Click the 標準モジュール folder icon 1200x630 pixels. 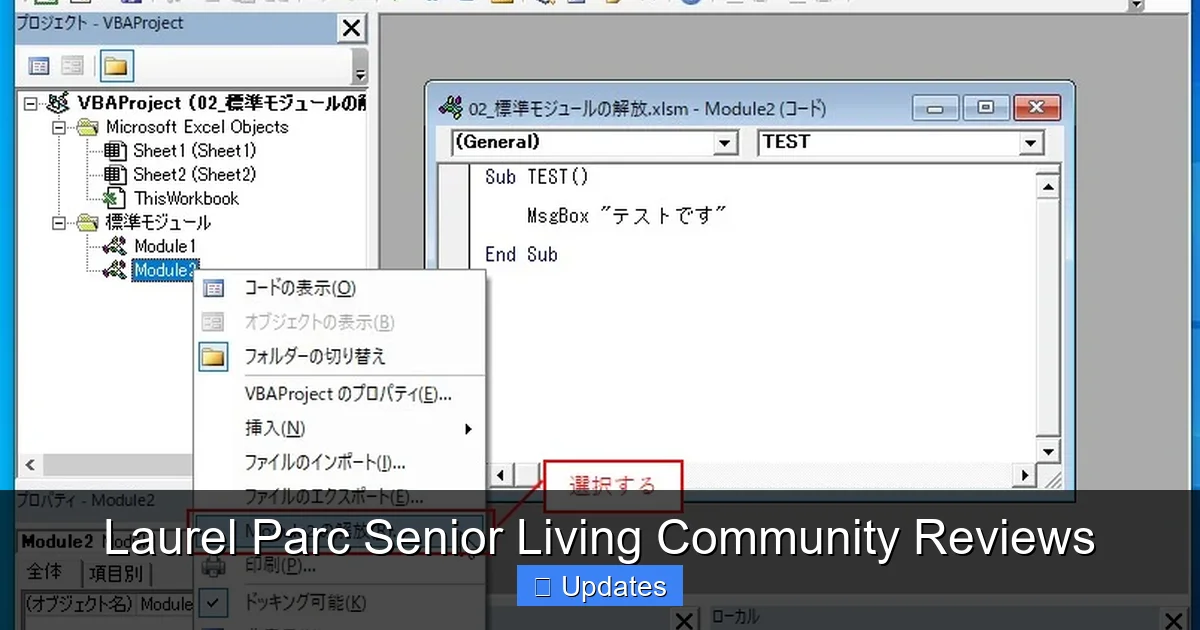[89, 222]
